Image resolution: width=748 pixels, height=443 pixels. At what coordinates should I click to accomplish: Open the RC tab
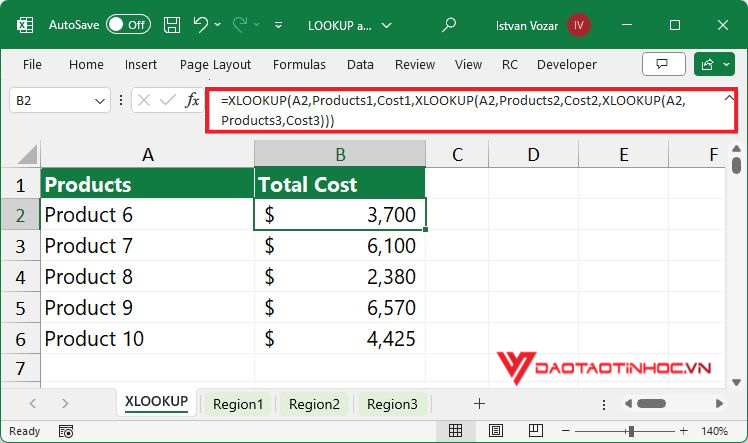[x=509, y=64]
